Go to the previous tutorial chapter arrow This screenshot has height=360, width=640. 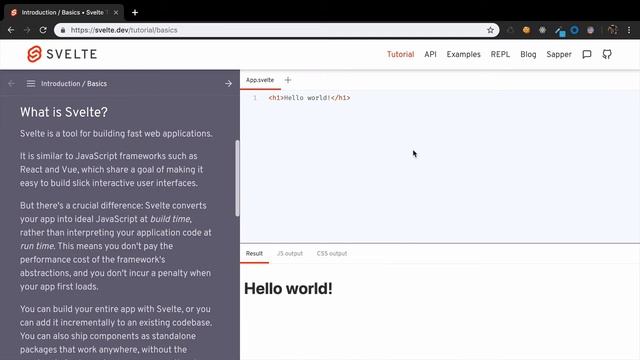point(11,84)
